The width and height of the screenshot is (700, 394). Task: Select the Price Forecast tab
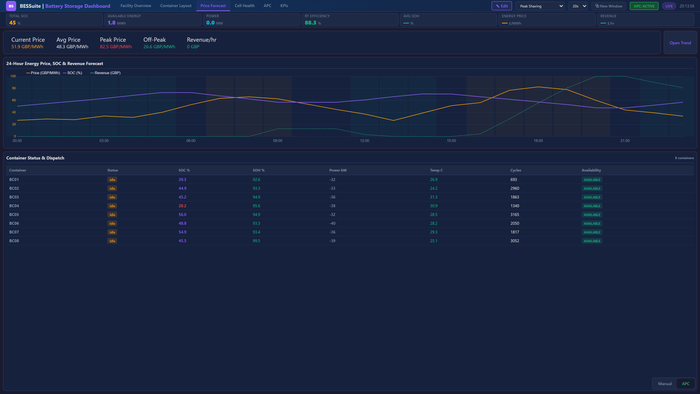pos(213,6)
